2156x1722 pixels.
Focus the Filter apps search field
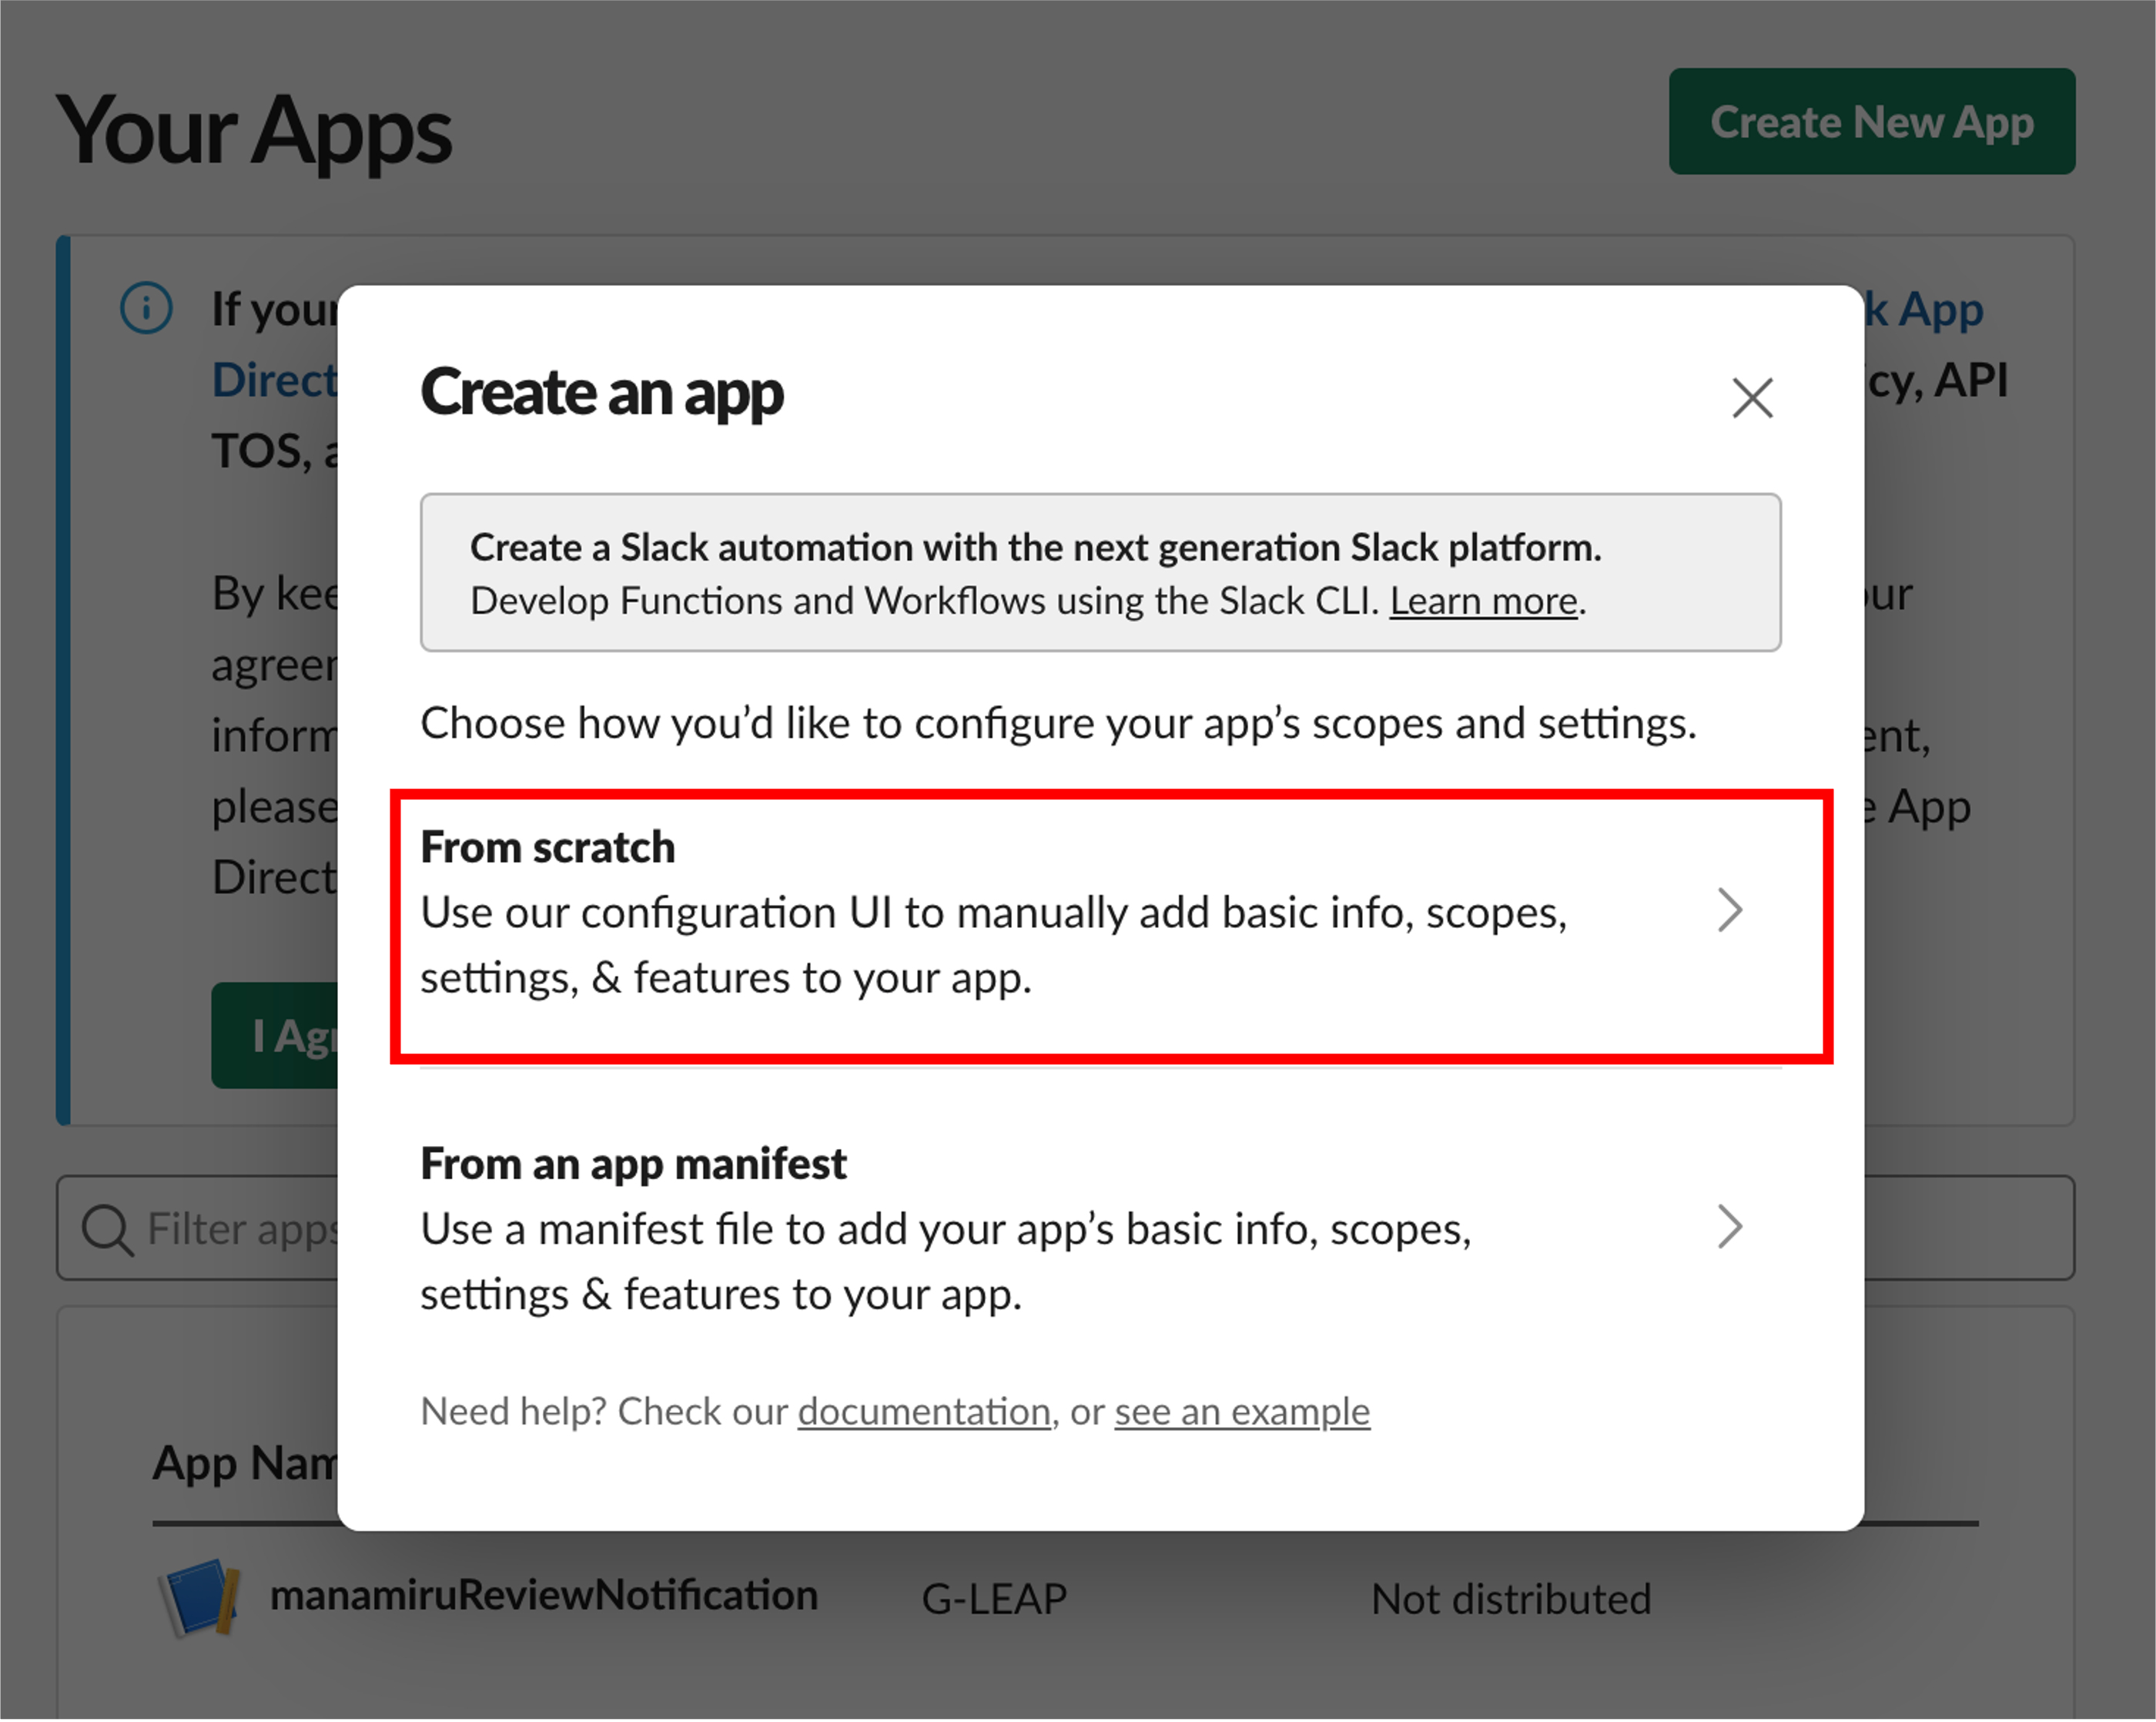point(240,1229)
